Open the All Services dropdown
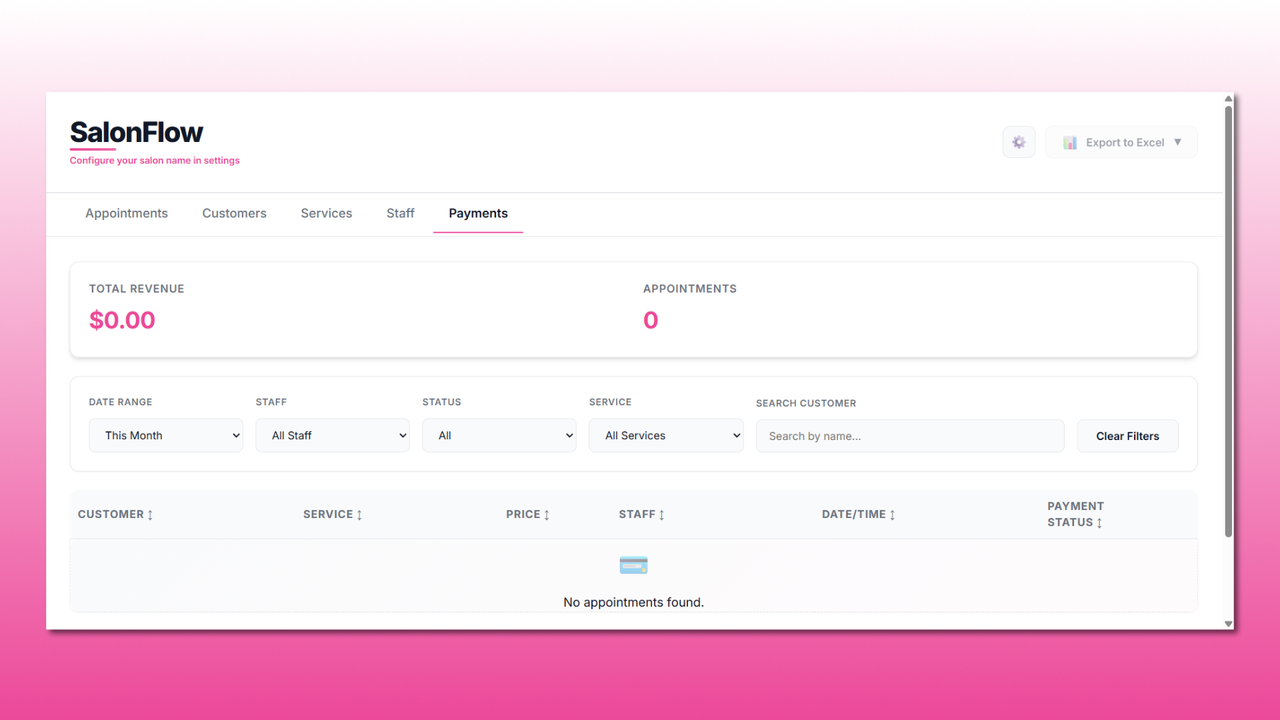Viewport: 1280px width, 720px height. click(666, 435)
